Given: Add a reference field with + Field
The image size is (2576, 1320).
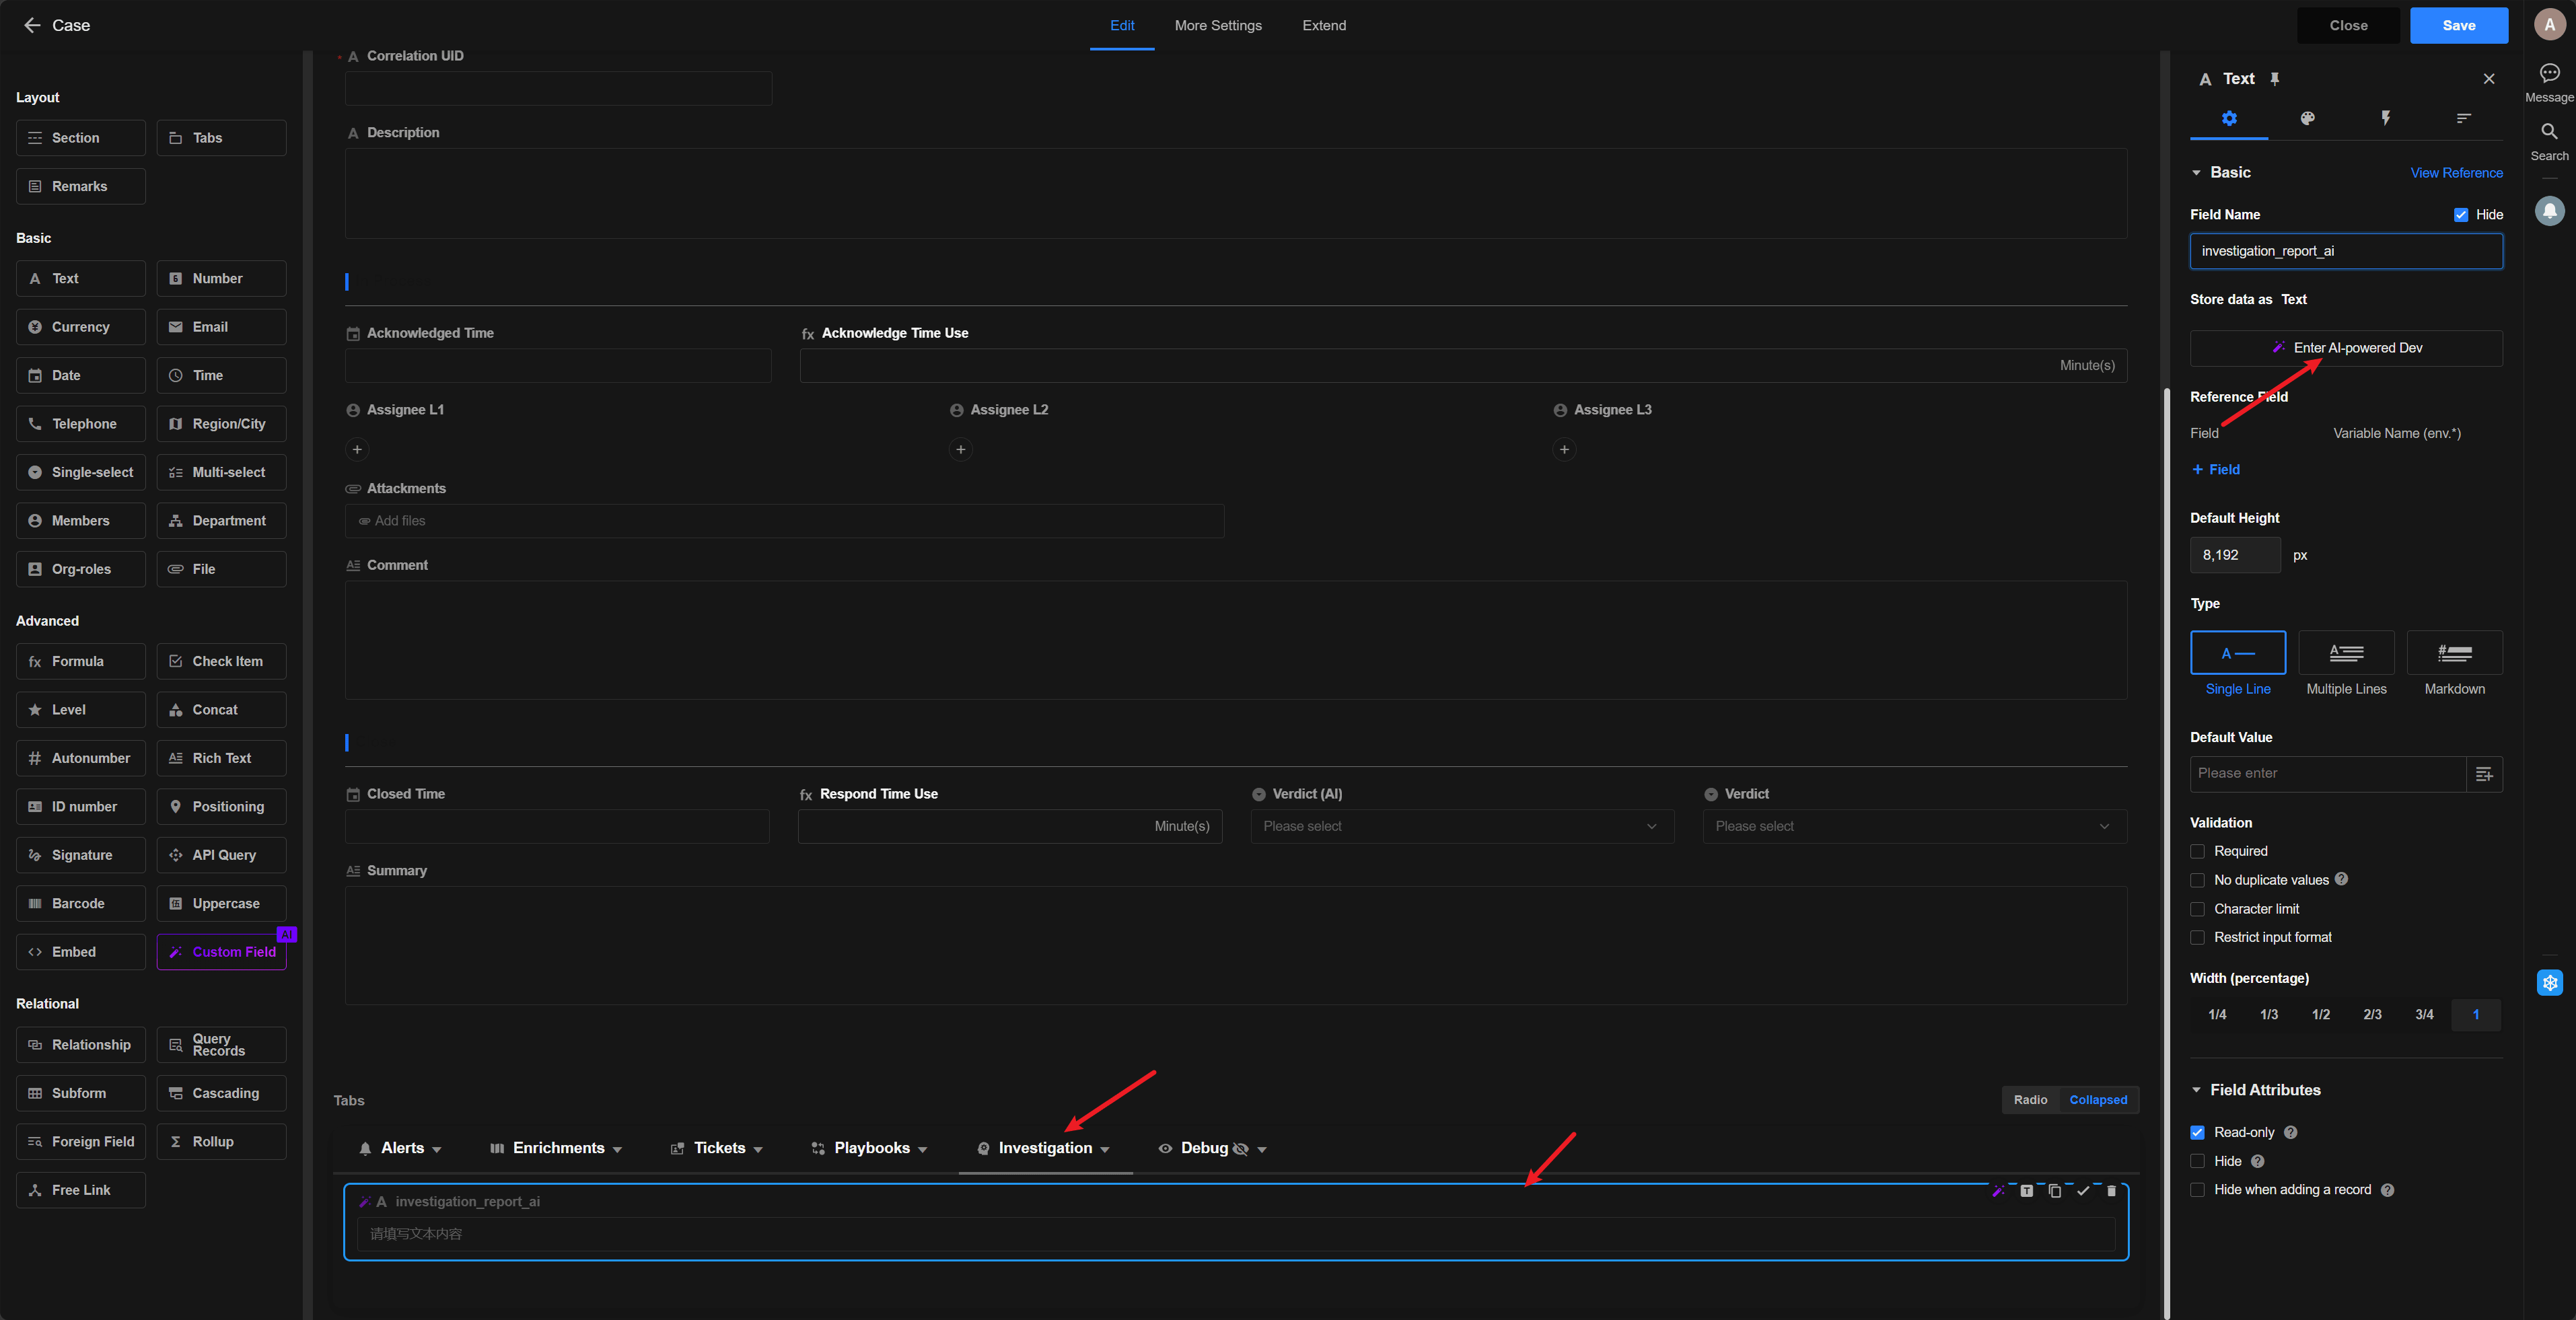Looking at the screenshot, I should point(2216,469).
